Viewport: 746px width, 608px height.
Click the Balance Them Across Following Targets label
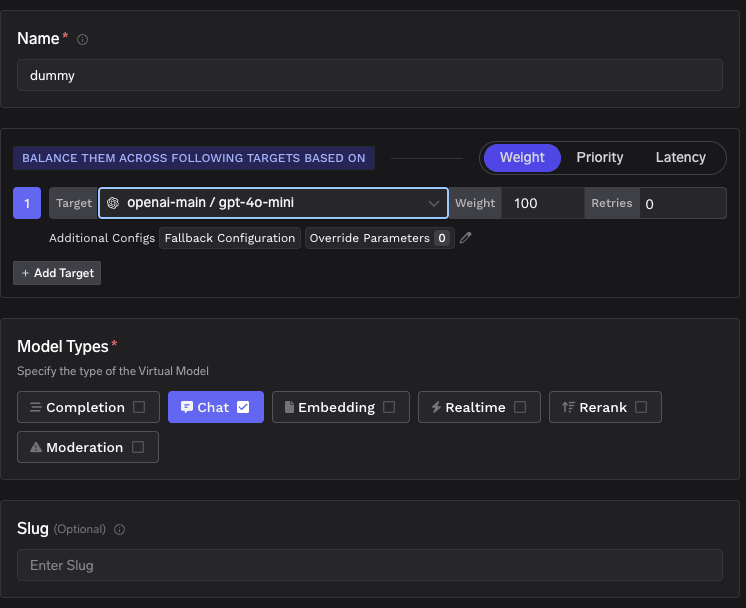click(194, 158)
